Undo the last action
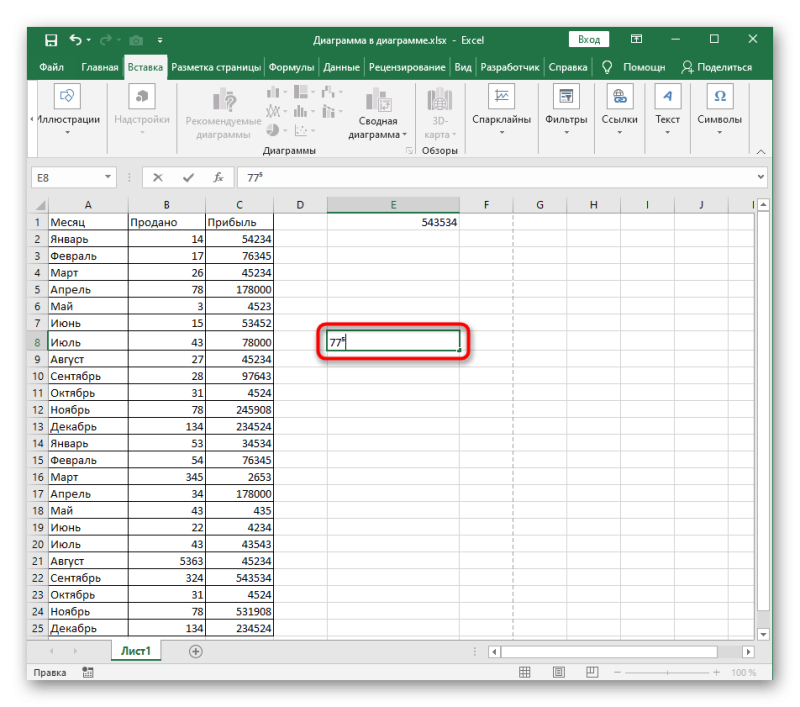800x707 pixels. click(76, 40)
